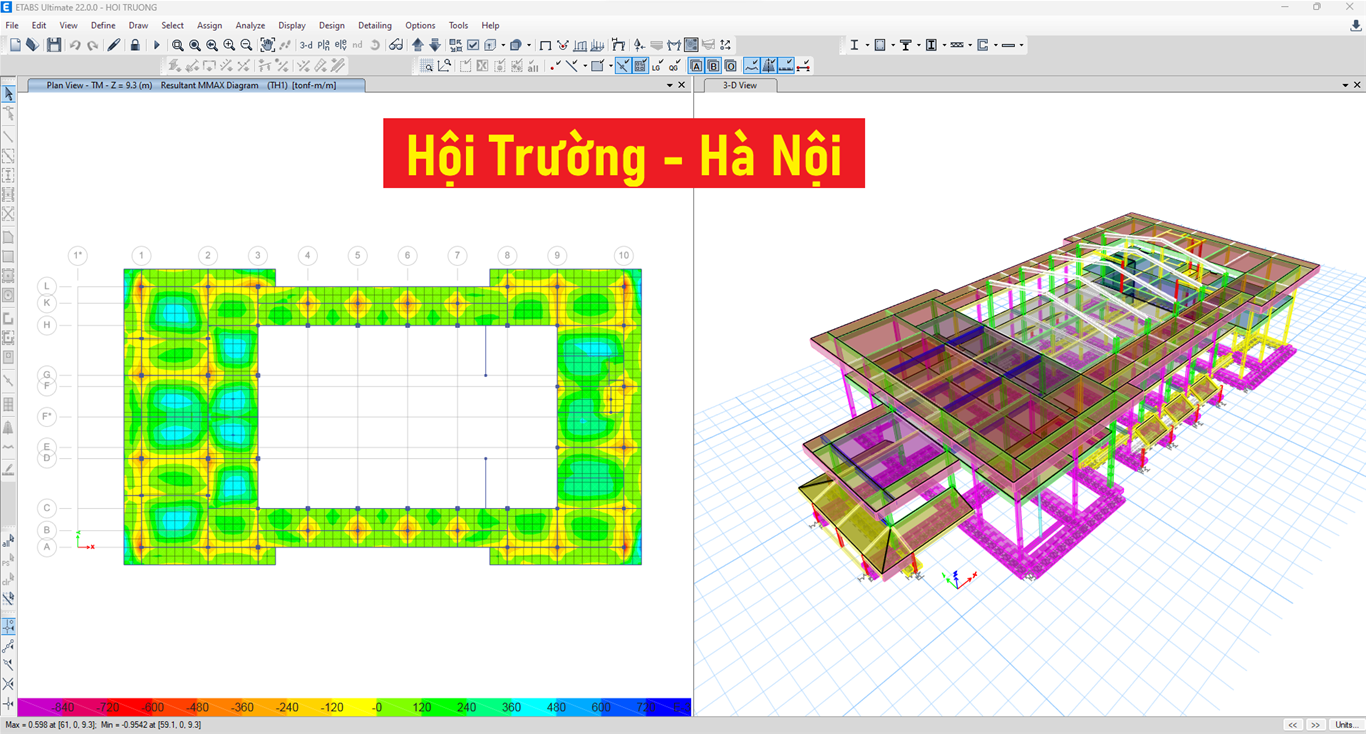1366x734 pixels.
Task: Toggle snap to grid intersections
Action: click(639, 65)
